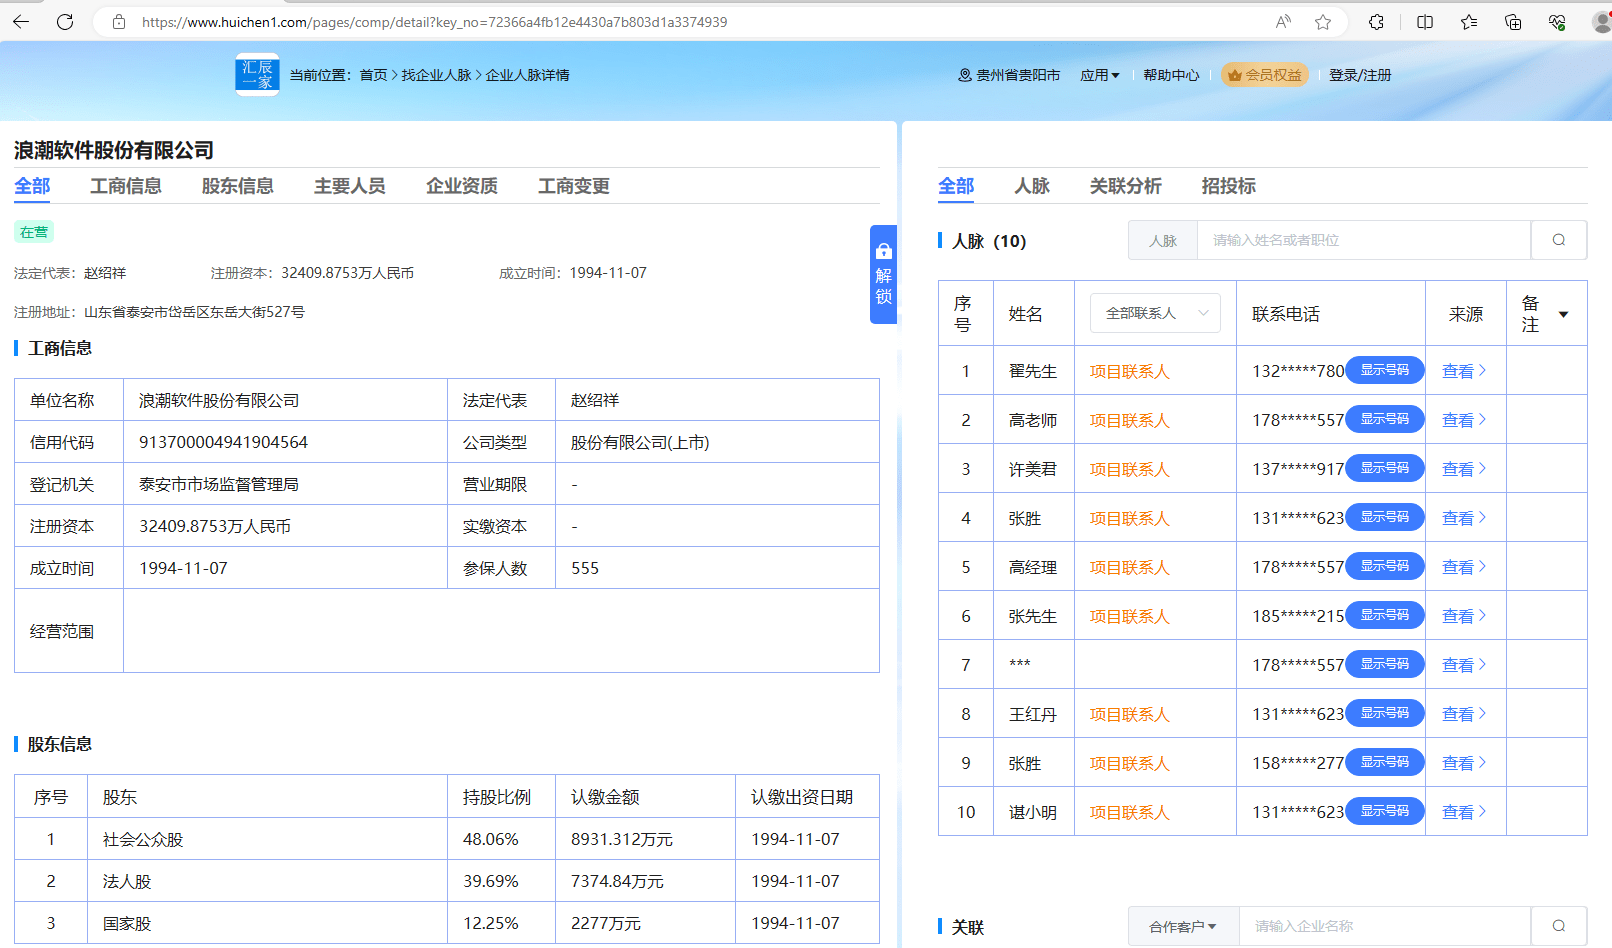Open the 合作客户 dropdown
1612x948 pixels.
coord(1183,927)
